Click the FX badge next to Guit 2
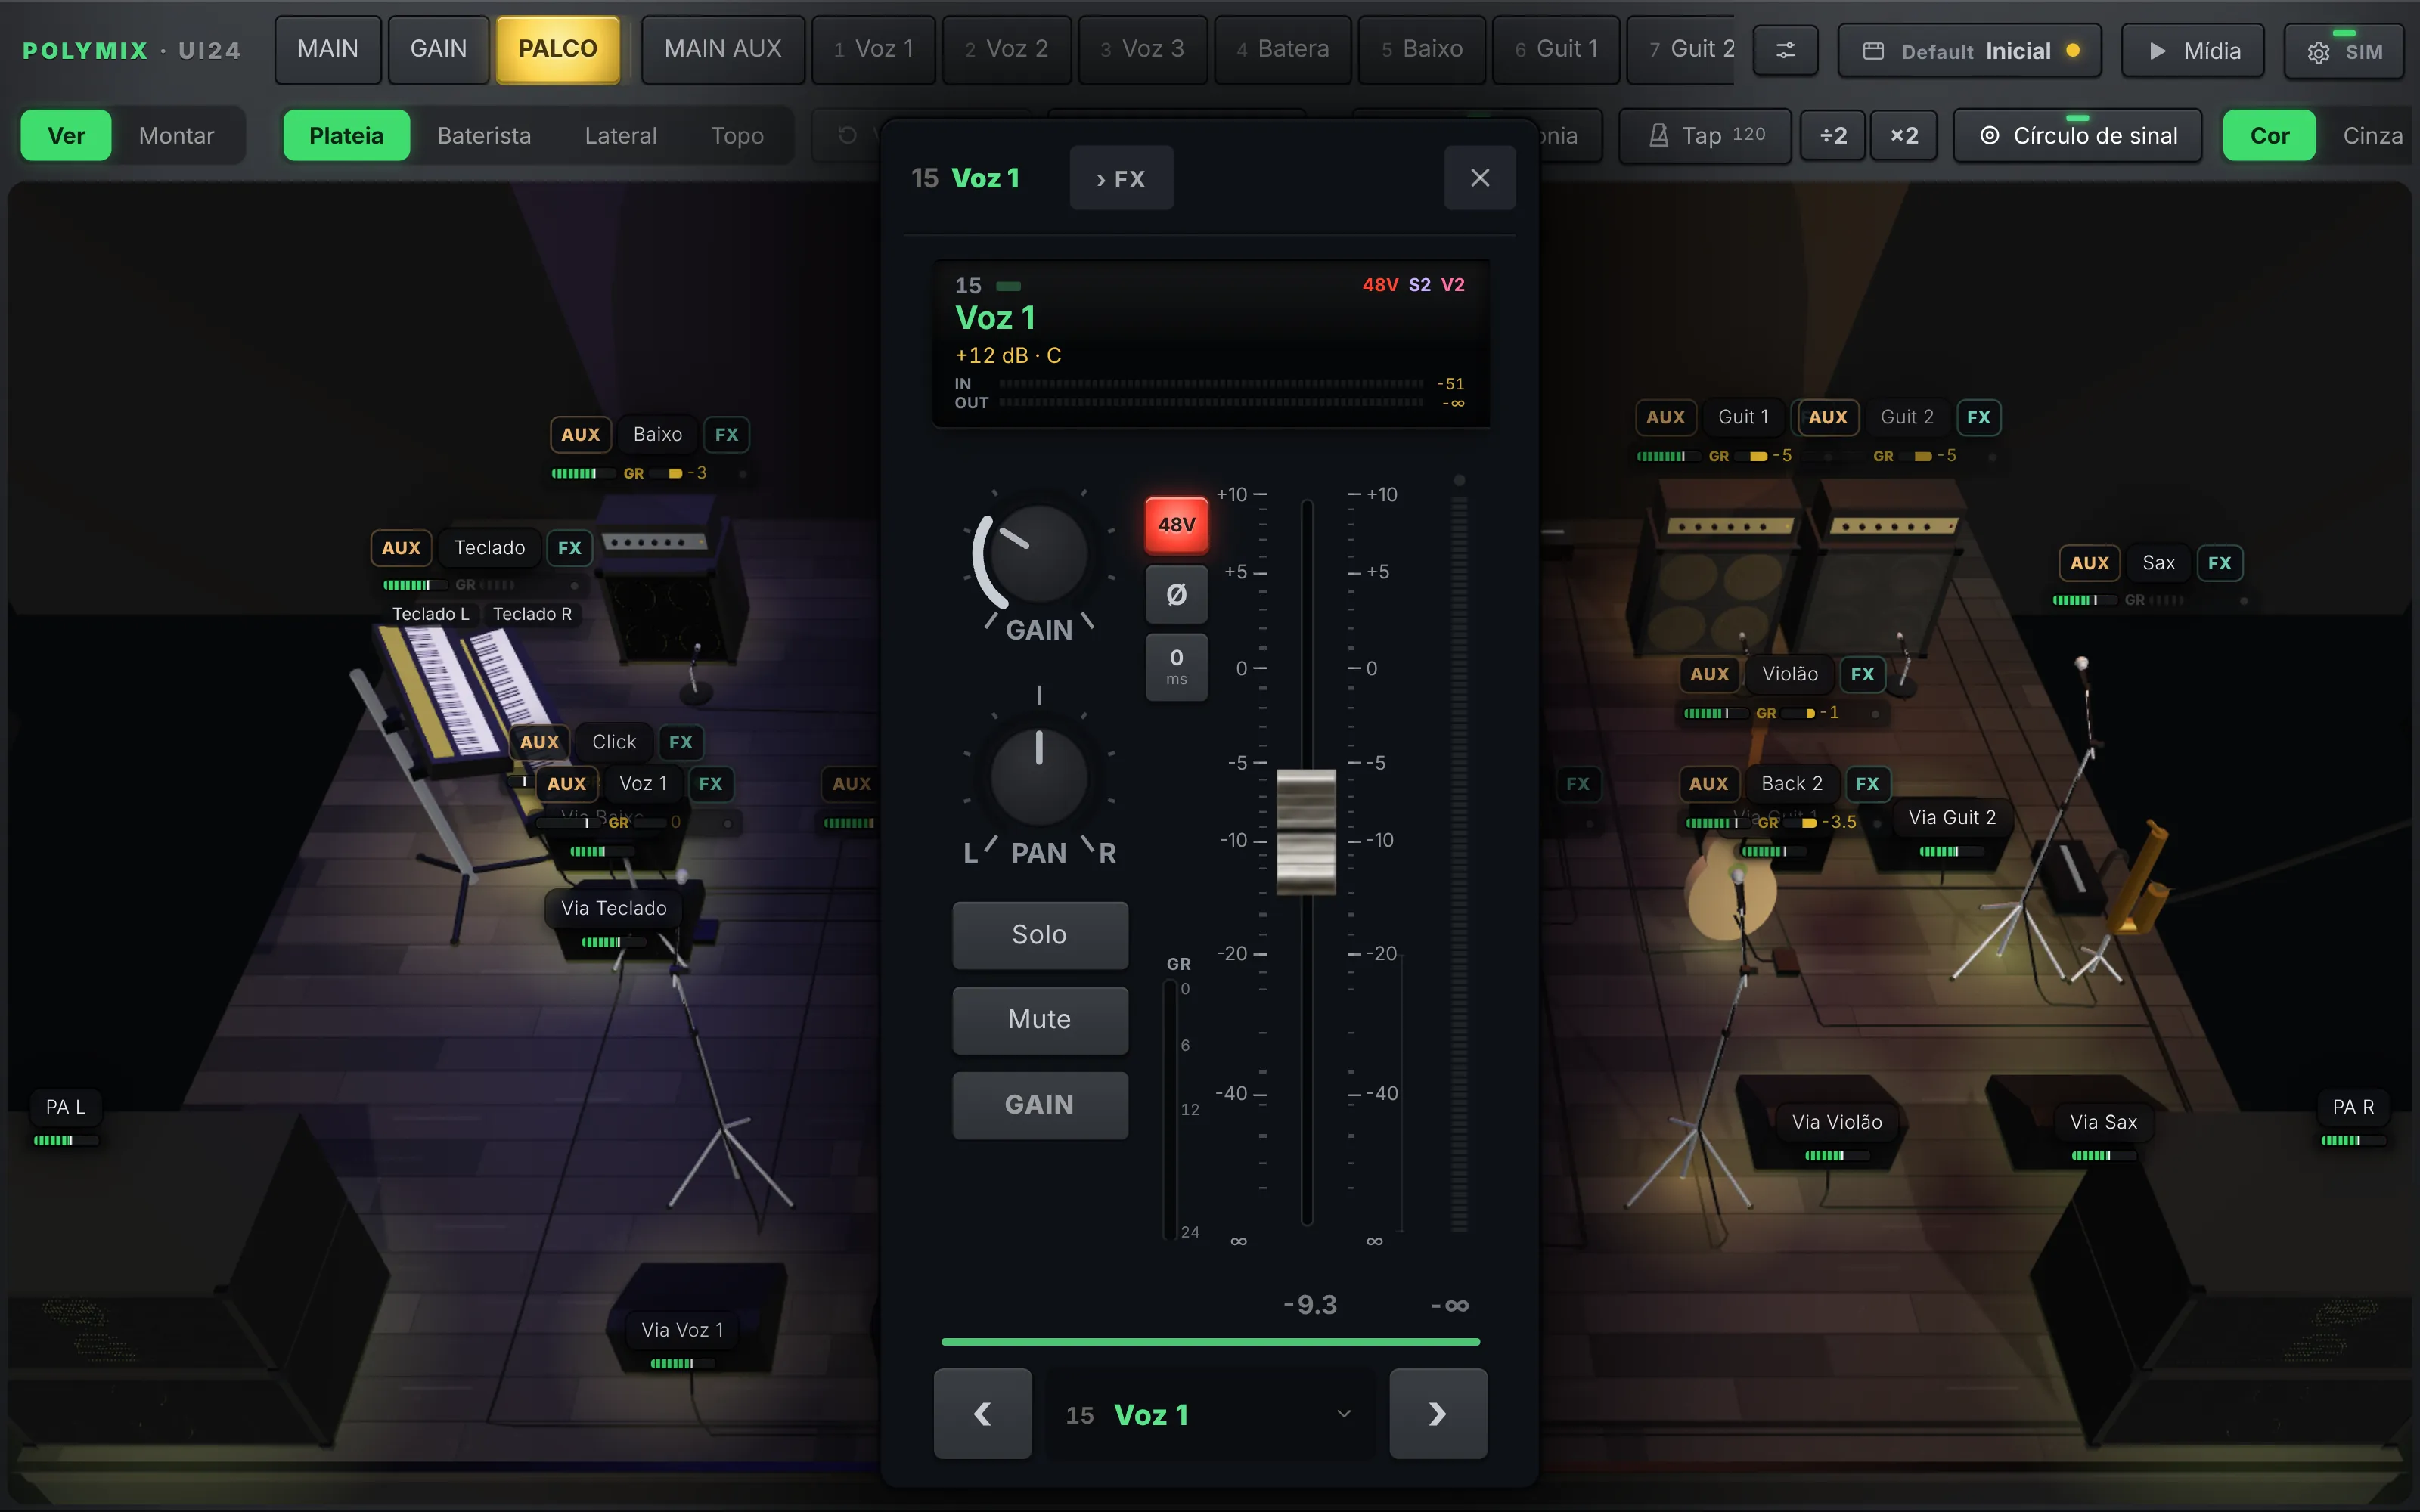 1978,417
